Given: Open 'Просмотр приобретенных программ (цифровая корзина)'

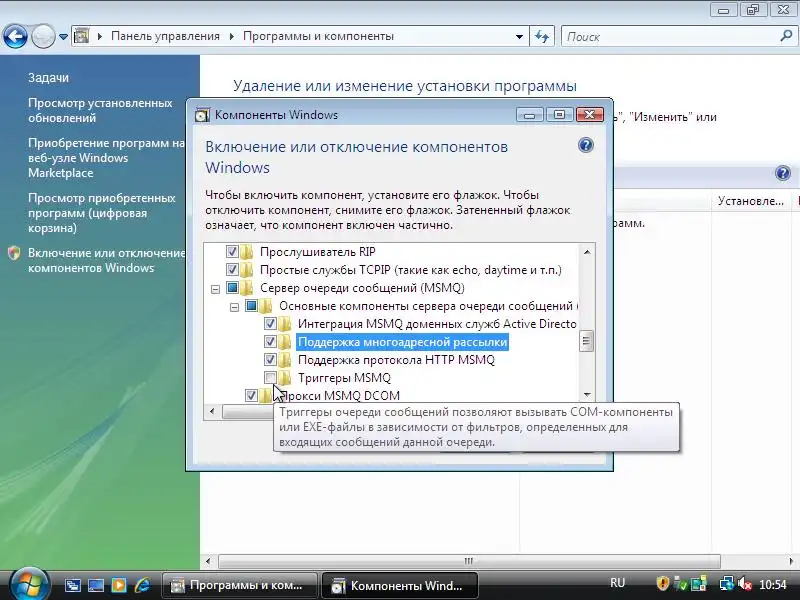Looking at the screenshot, I should (x=102, y=213).
